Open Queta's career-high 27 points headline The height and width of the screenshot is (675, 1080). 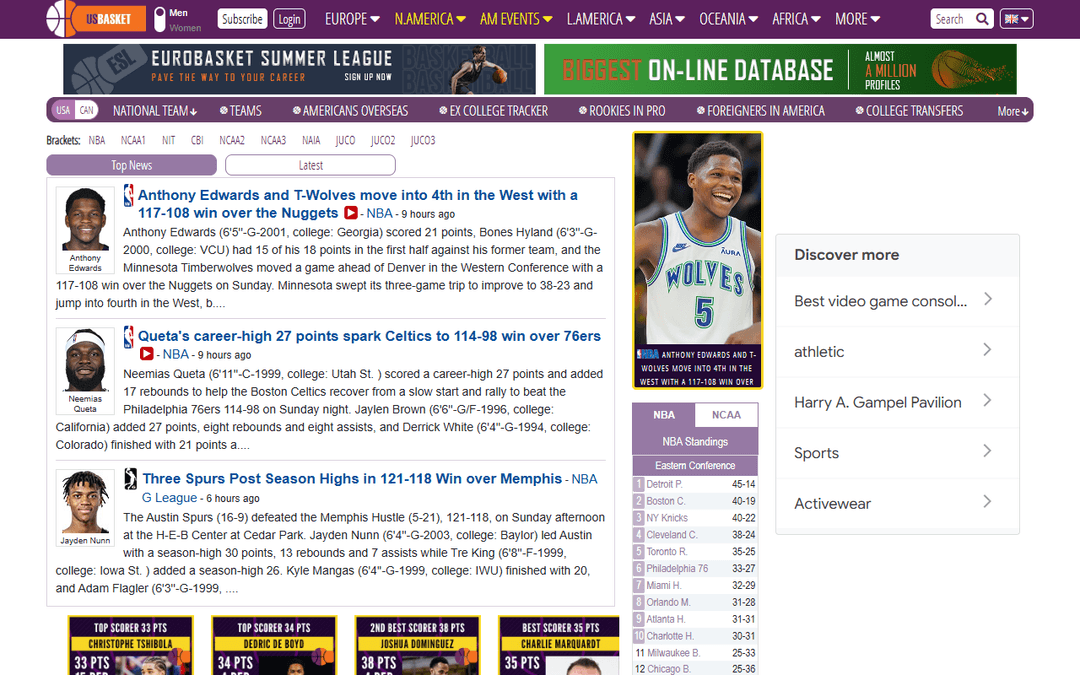pos(369,336)
